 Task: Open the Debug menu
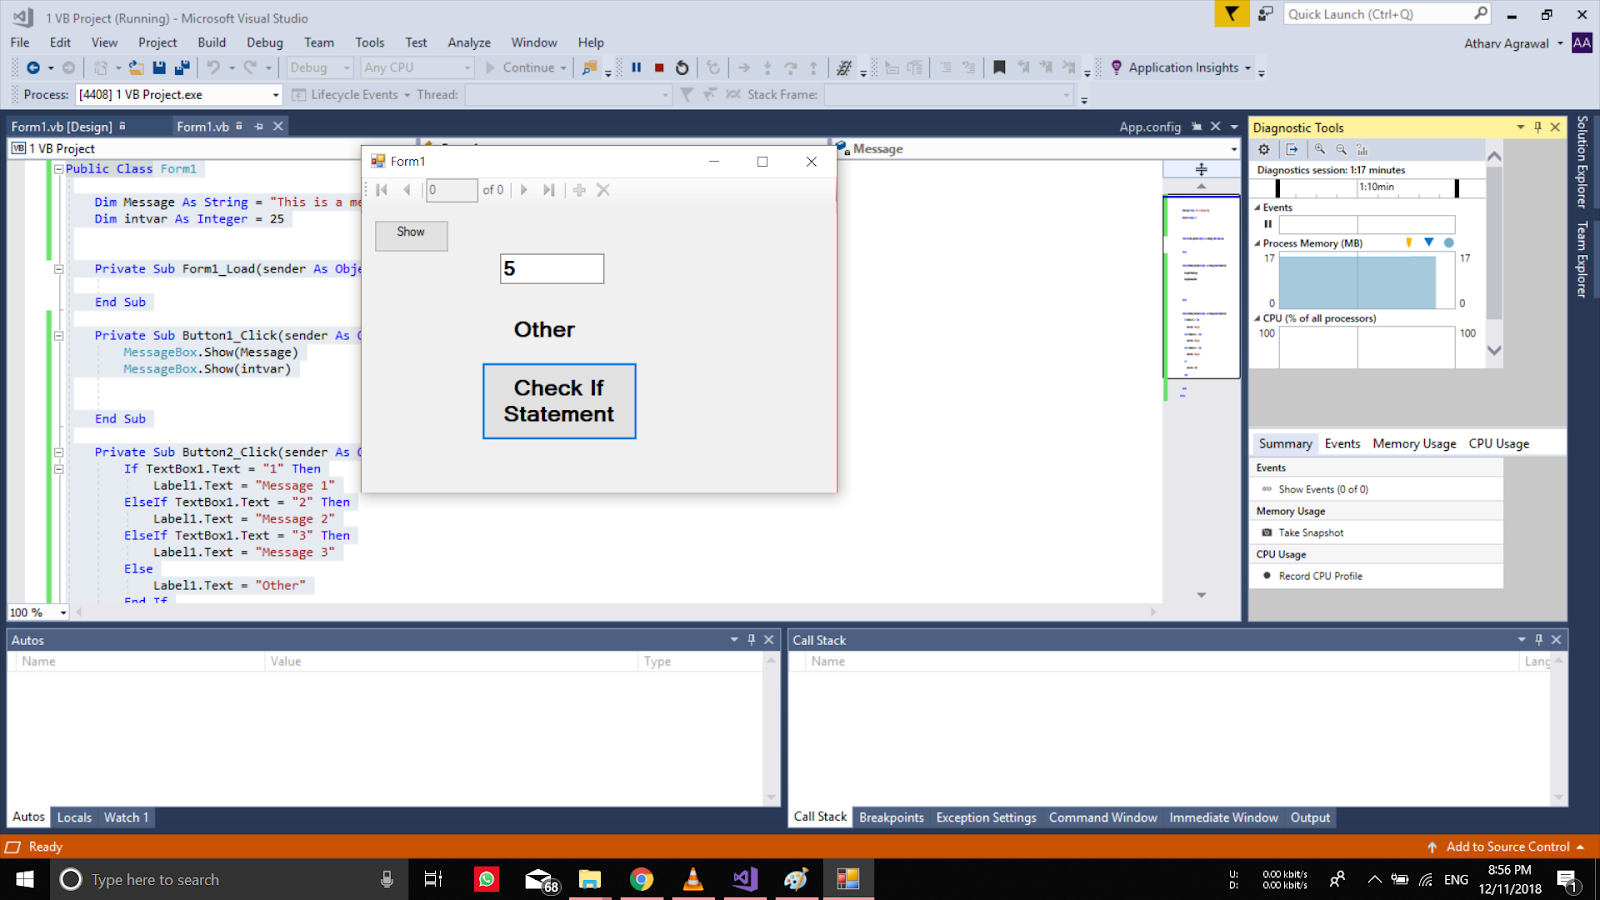[264, 42]
